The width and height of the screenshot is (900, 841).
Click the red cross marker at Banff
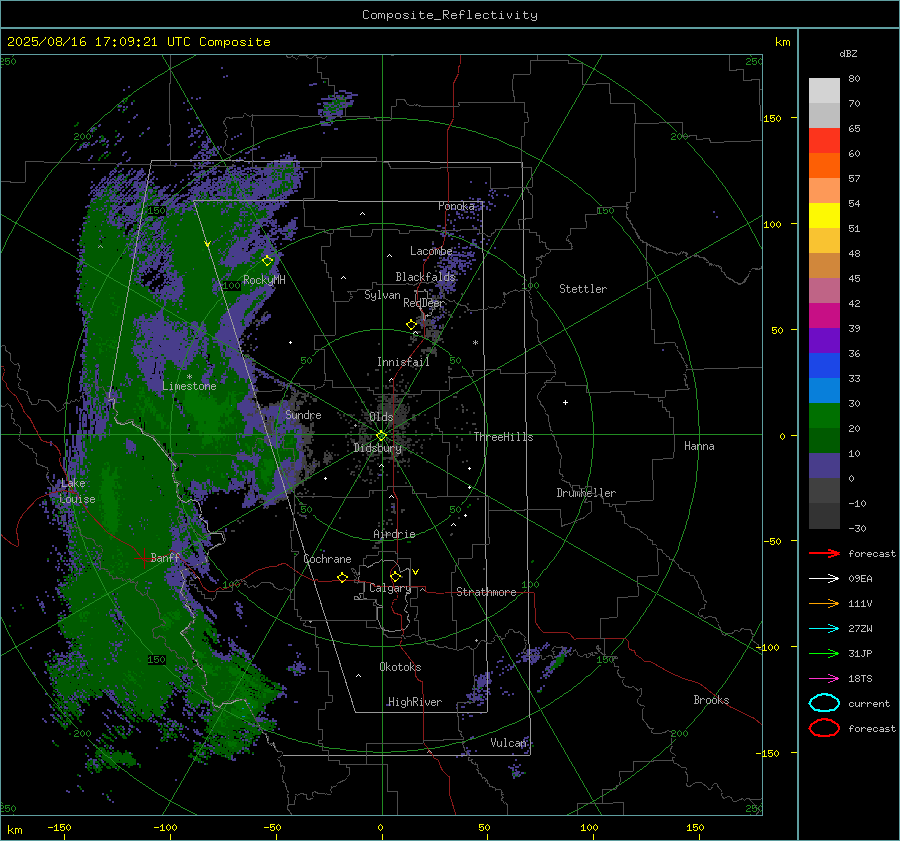click(x=143, y=558)
